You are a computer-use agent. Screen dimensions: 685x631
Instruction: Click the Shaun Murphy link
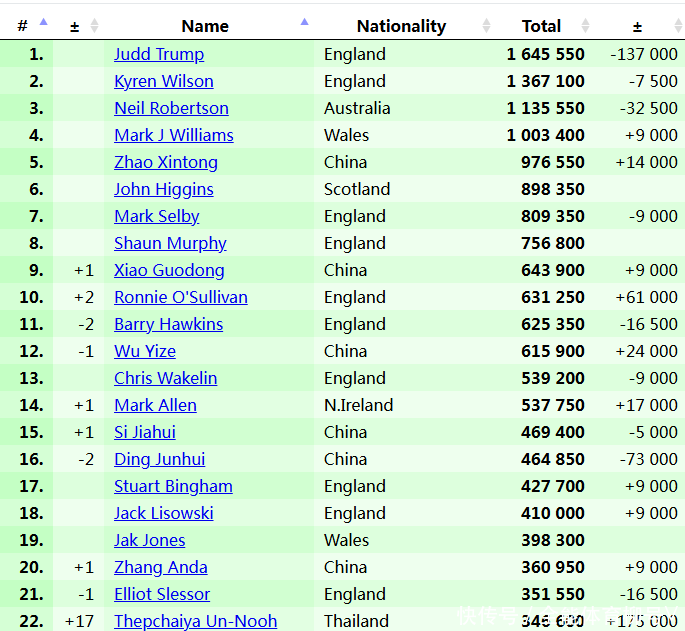[170, 243]
